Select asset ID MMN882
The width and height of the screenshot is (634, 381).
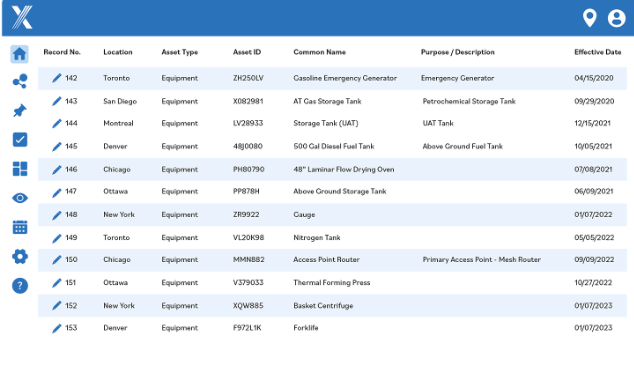pos(248,260)
